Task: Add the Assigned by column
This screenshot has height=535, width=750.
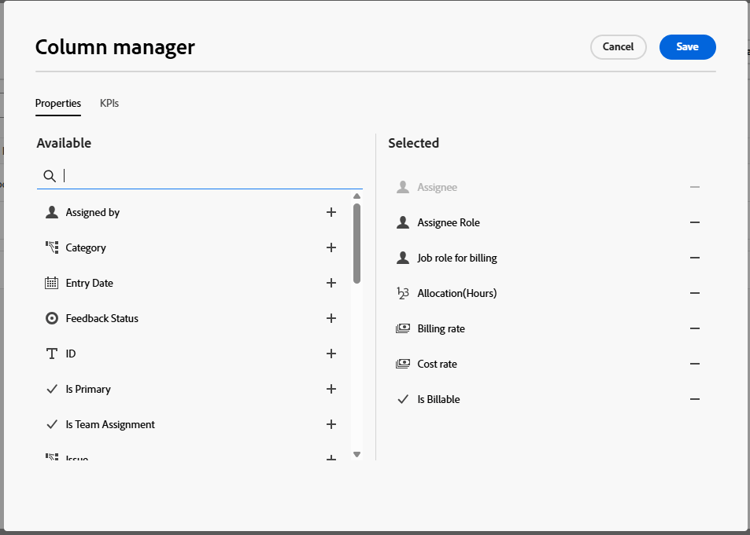Action: point(331,212)
